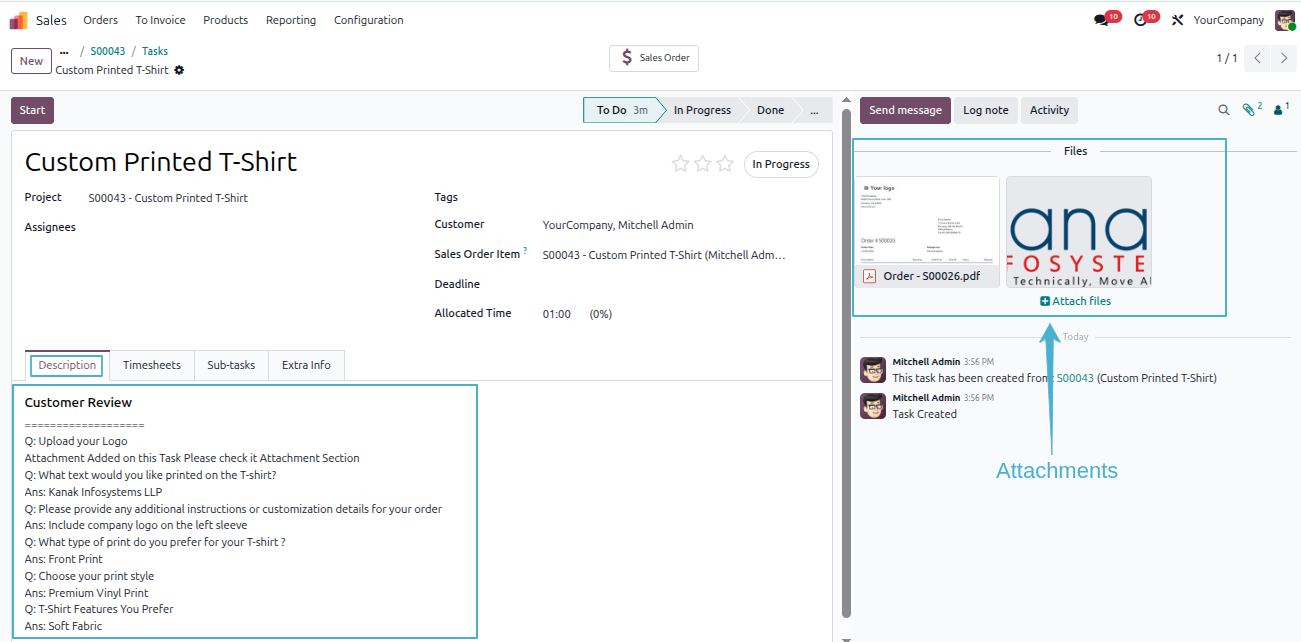Screen dimensions: 1301x642
Task: Click the empty Deadline field
Action: tap(680, 284)
